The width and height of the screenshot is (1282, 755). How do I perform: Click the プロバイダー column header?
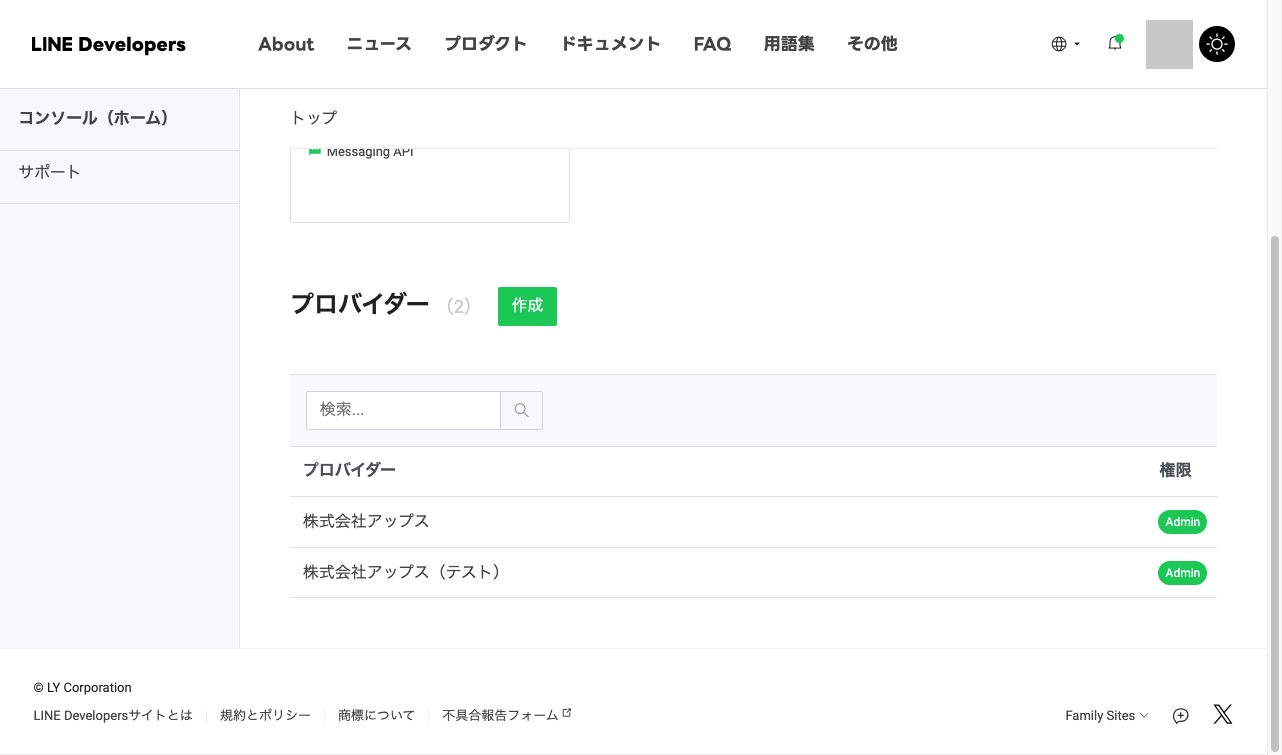[x=349, y=470]
